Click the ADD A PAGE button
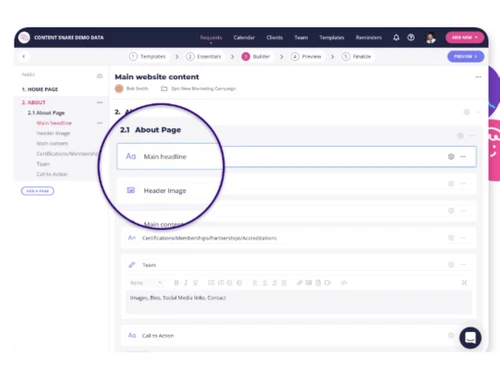This screenshot has width=500, height=375. (37, 191)
